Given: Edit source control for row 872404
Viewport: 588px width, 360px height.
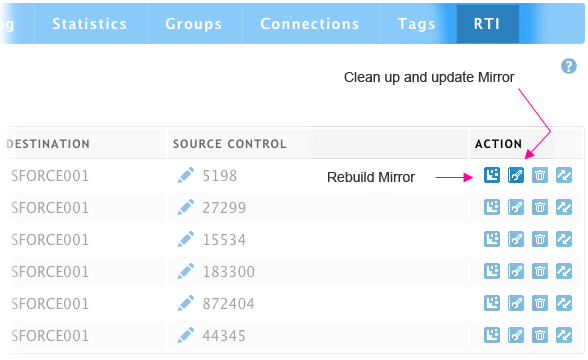Looking at the screenshot, I should pyautogui.click(x=186, y=303).
